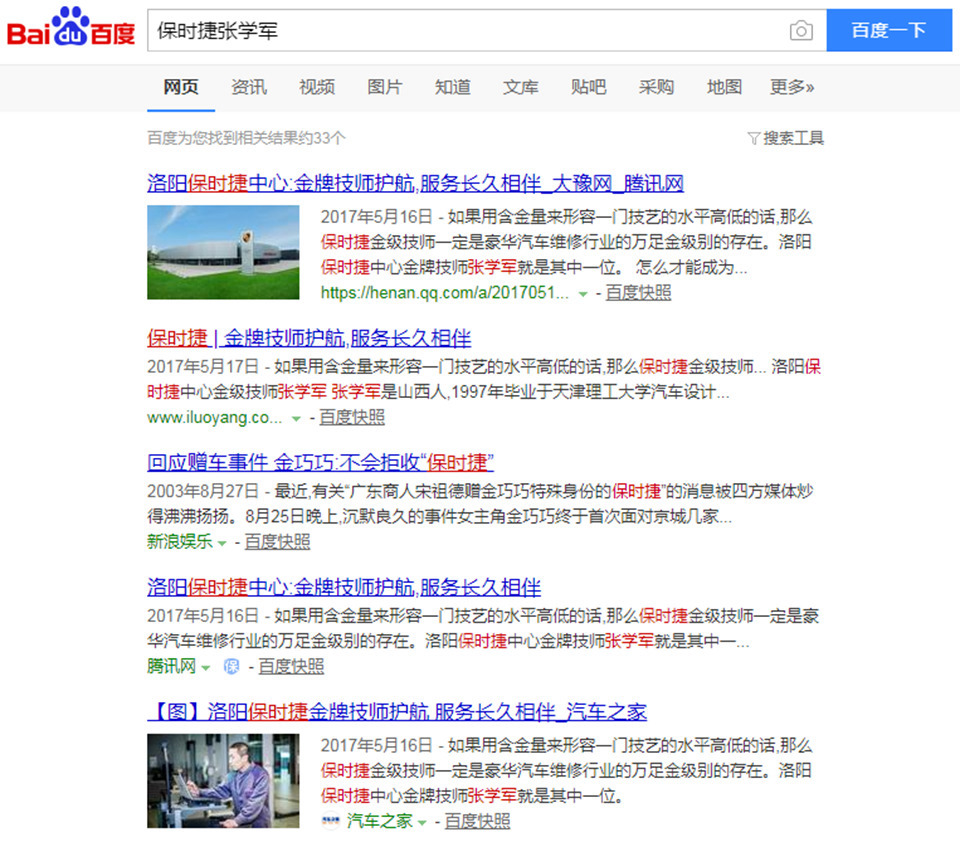Switch to the 采购 tab

656,87
